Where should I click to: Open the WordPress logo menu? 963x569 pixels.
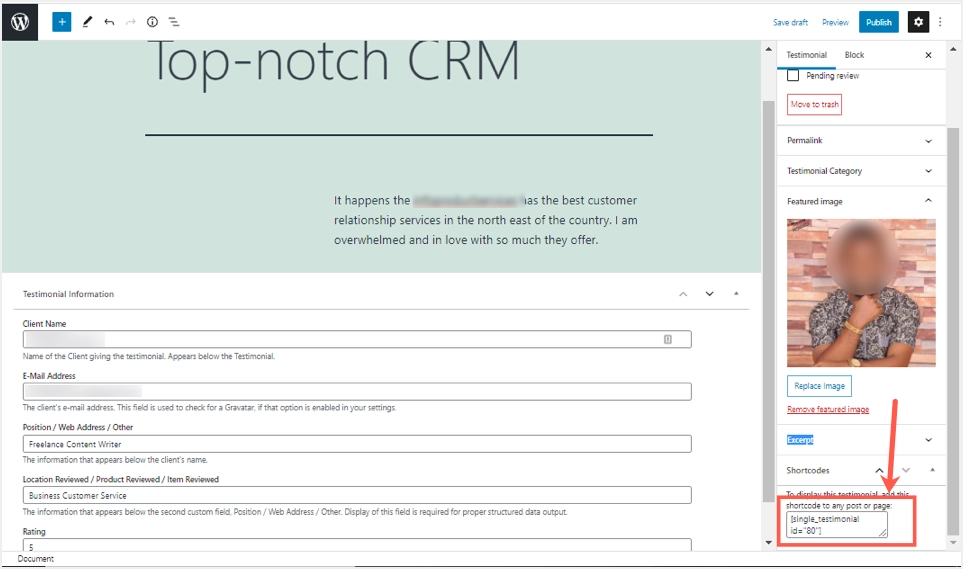20,22
